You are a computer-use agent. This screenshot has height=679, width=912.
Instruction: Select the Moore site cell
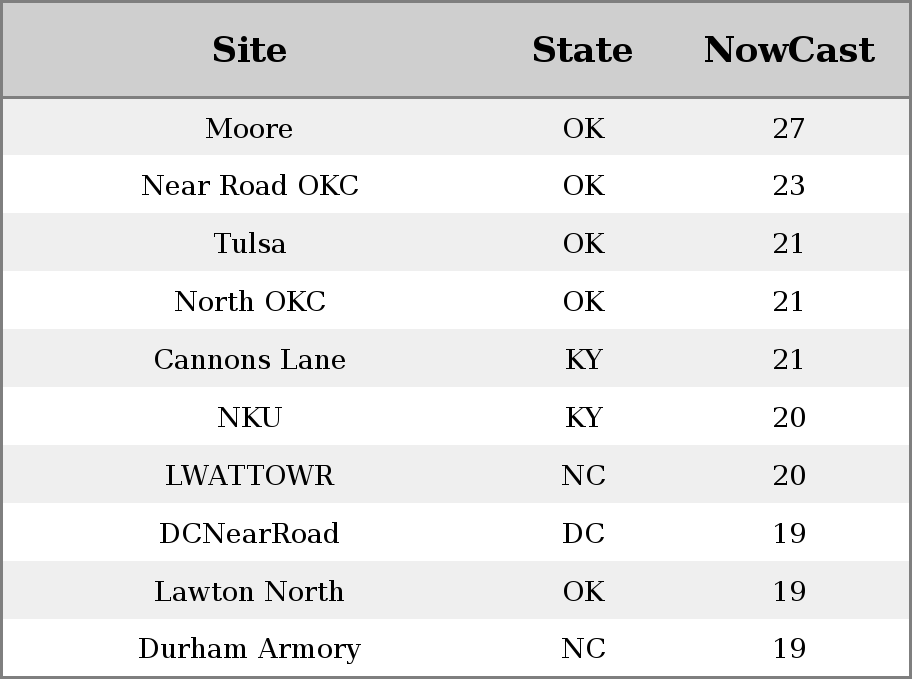[x=249, y=128]
